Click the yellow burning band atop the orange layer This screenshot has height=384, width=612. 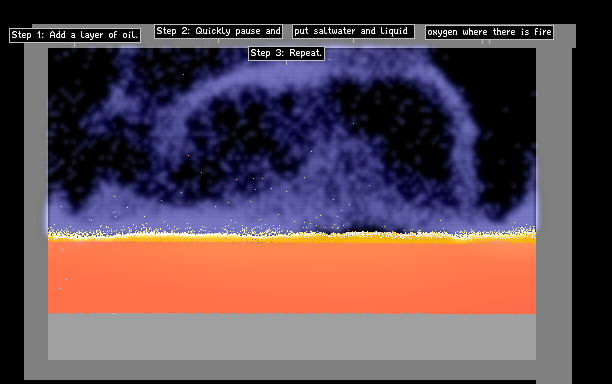(x=292, y=236)
